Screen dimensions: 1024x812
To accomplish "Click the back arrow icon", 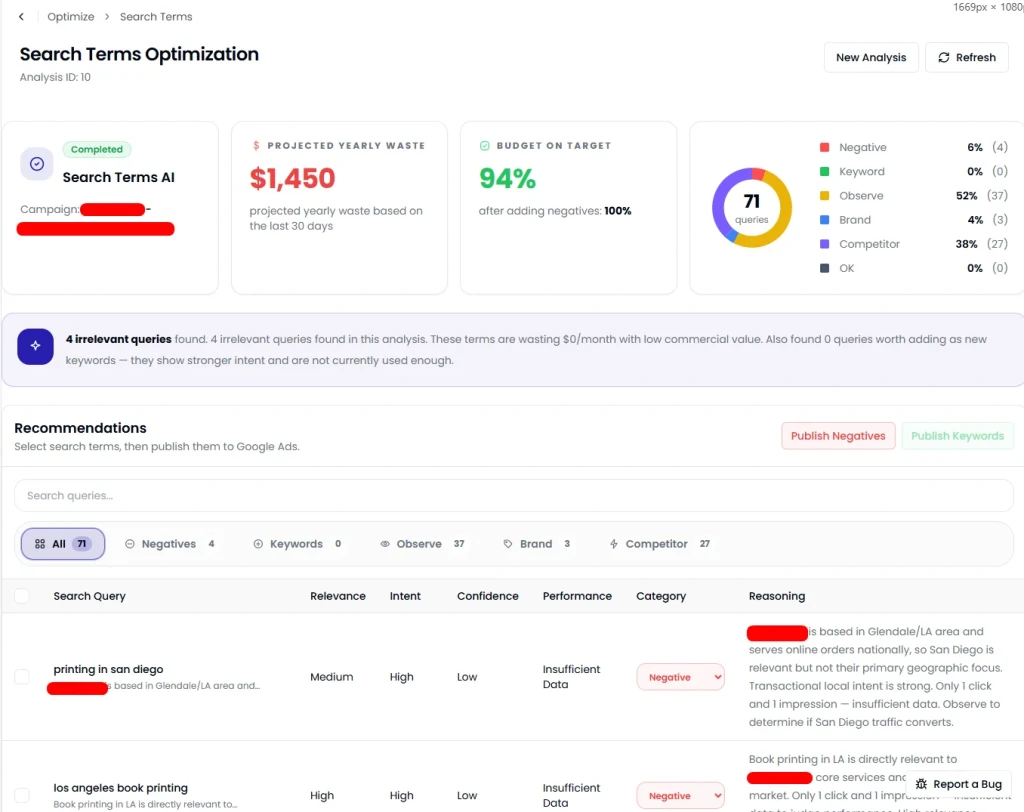I will (x=22, y=17).
